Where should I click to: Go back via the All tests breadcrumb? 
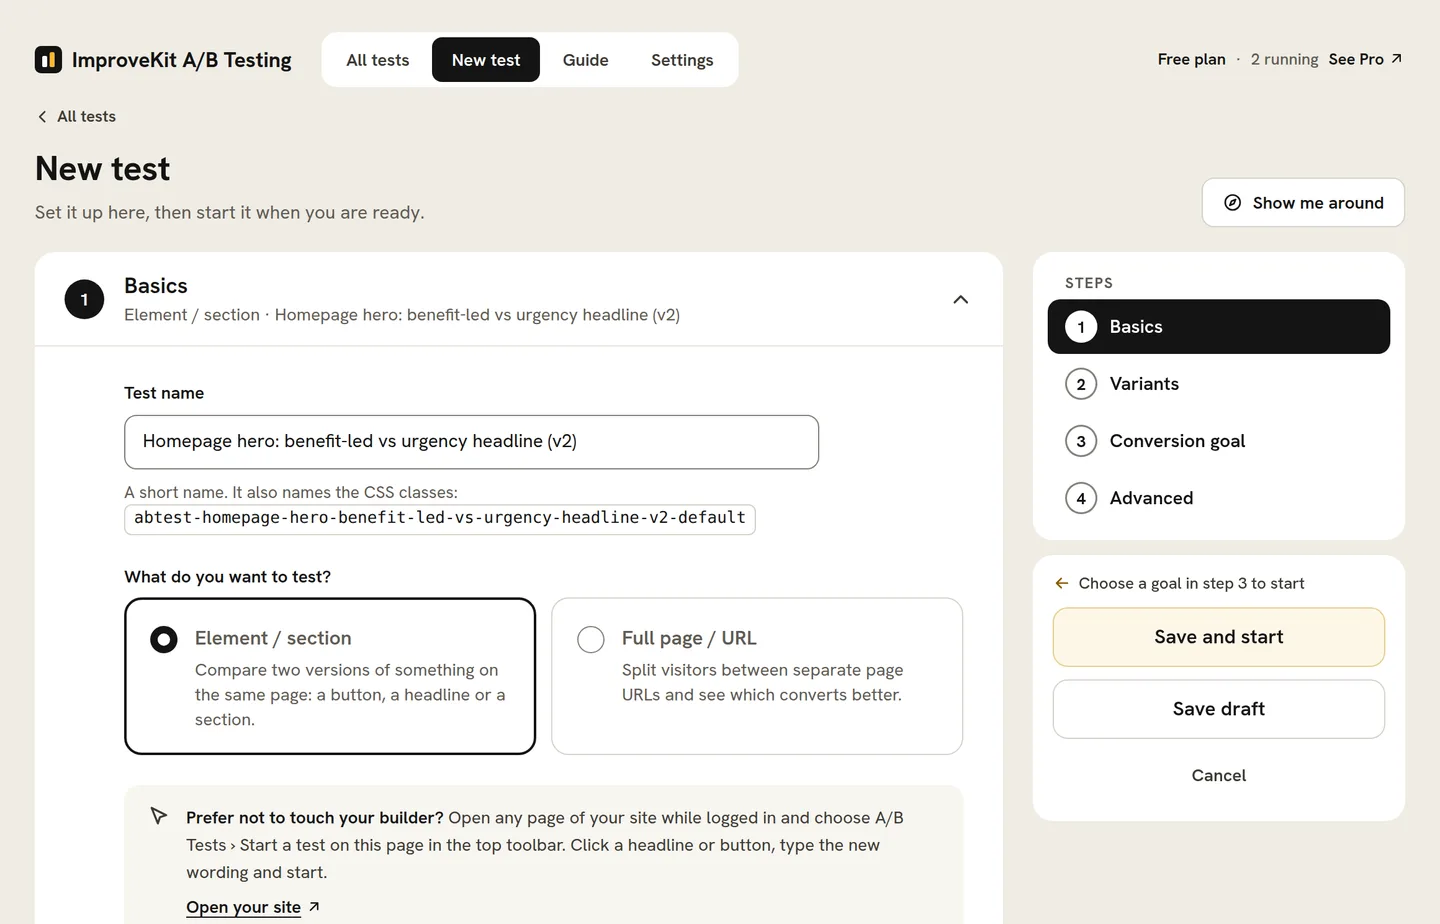(77, 117)
